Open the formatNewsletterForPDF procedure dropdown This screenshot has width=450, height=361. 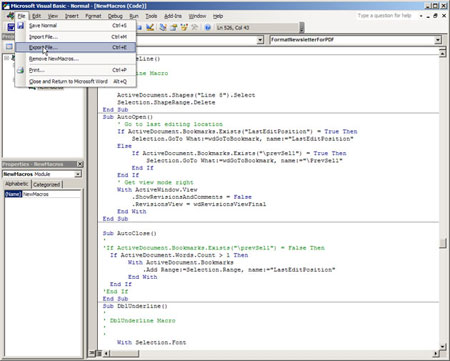pyautogui.click(x=438, y=40)
